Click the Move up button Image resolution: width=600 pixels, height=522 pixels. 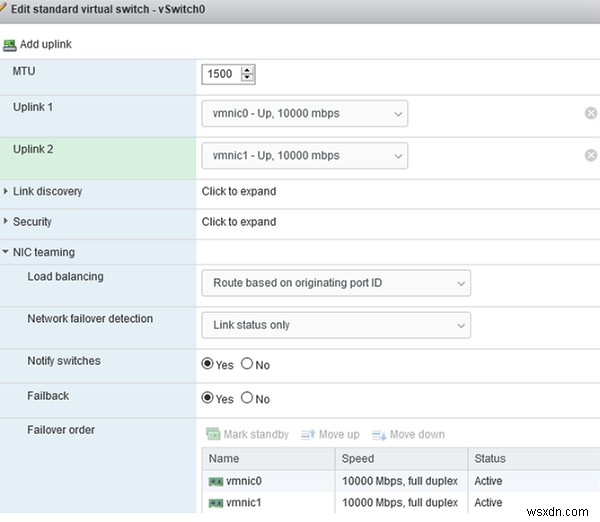tap(330, 434)
